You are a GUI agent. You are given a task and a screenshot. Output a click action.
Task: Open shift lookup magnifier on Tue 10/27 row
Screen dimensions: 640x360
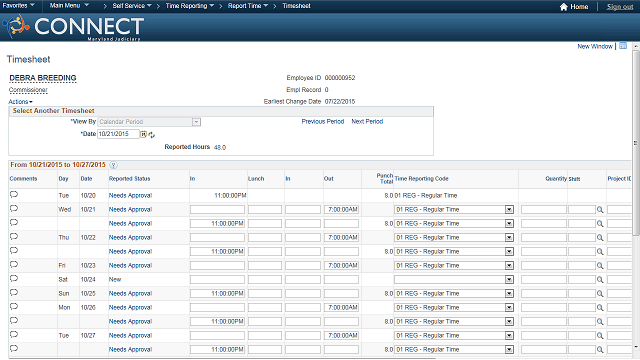click(600, 336)
